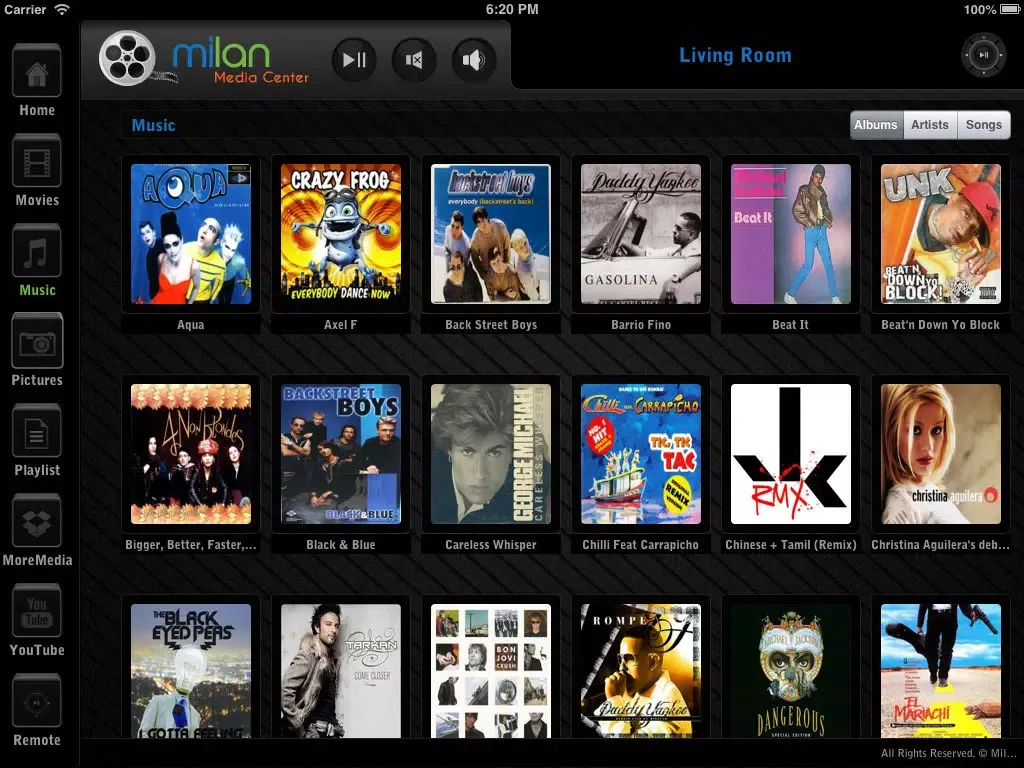Open the Black & Blue album cover
This screenshot has width=1024, height=768.
[341, 454]
